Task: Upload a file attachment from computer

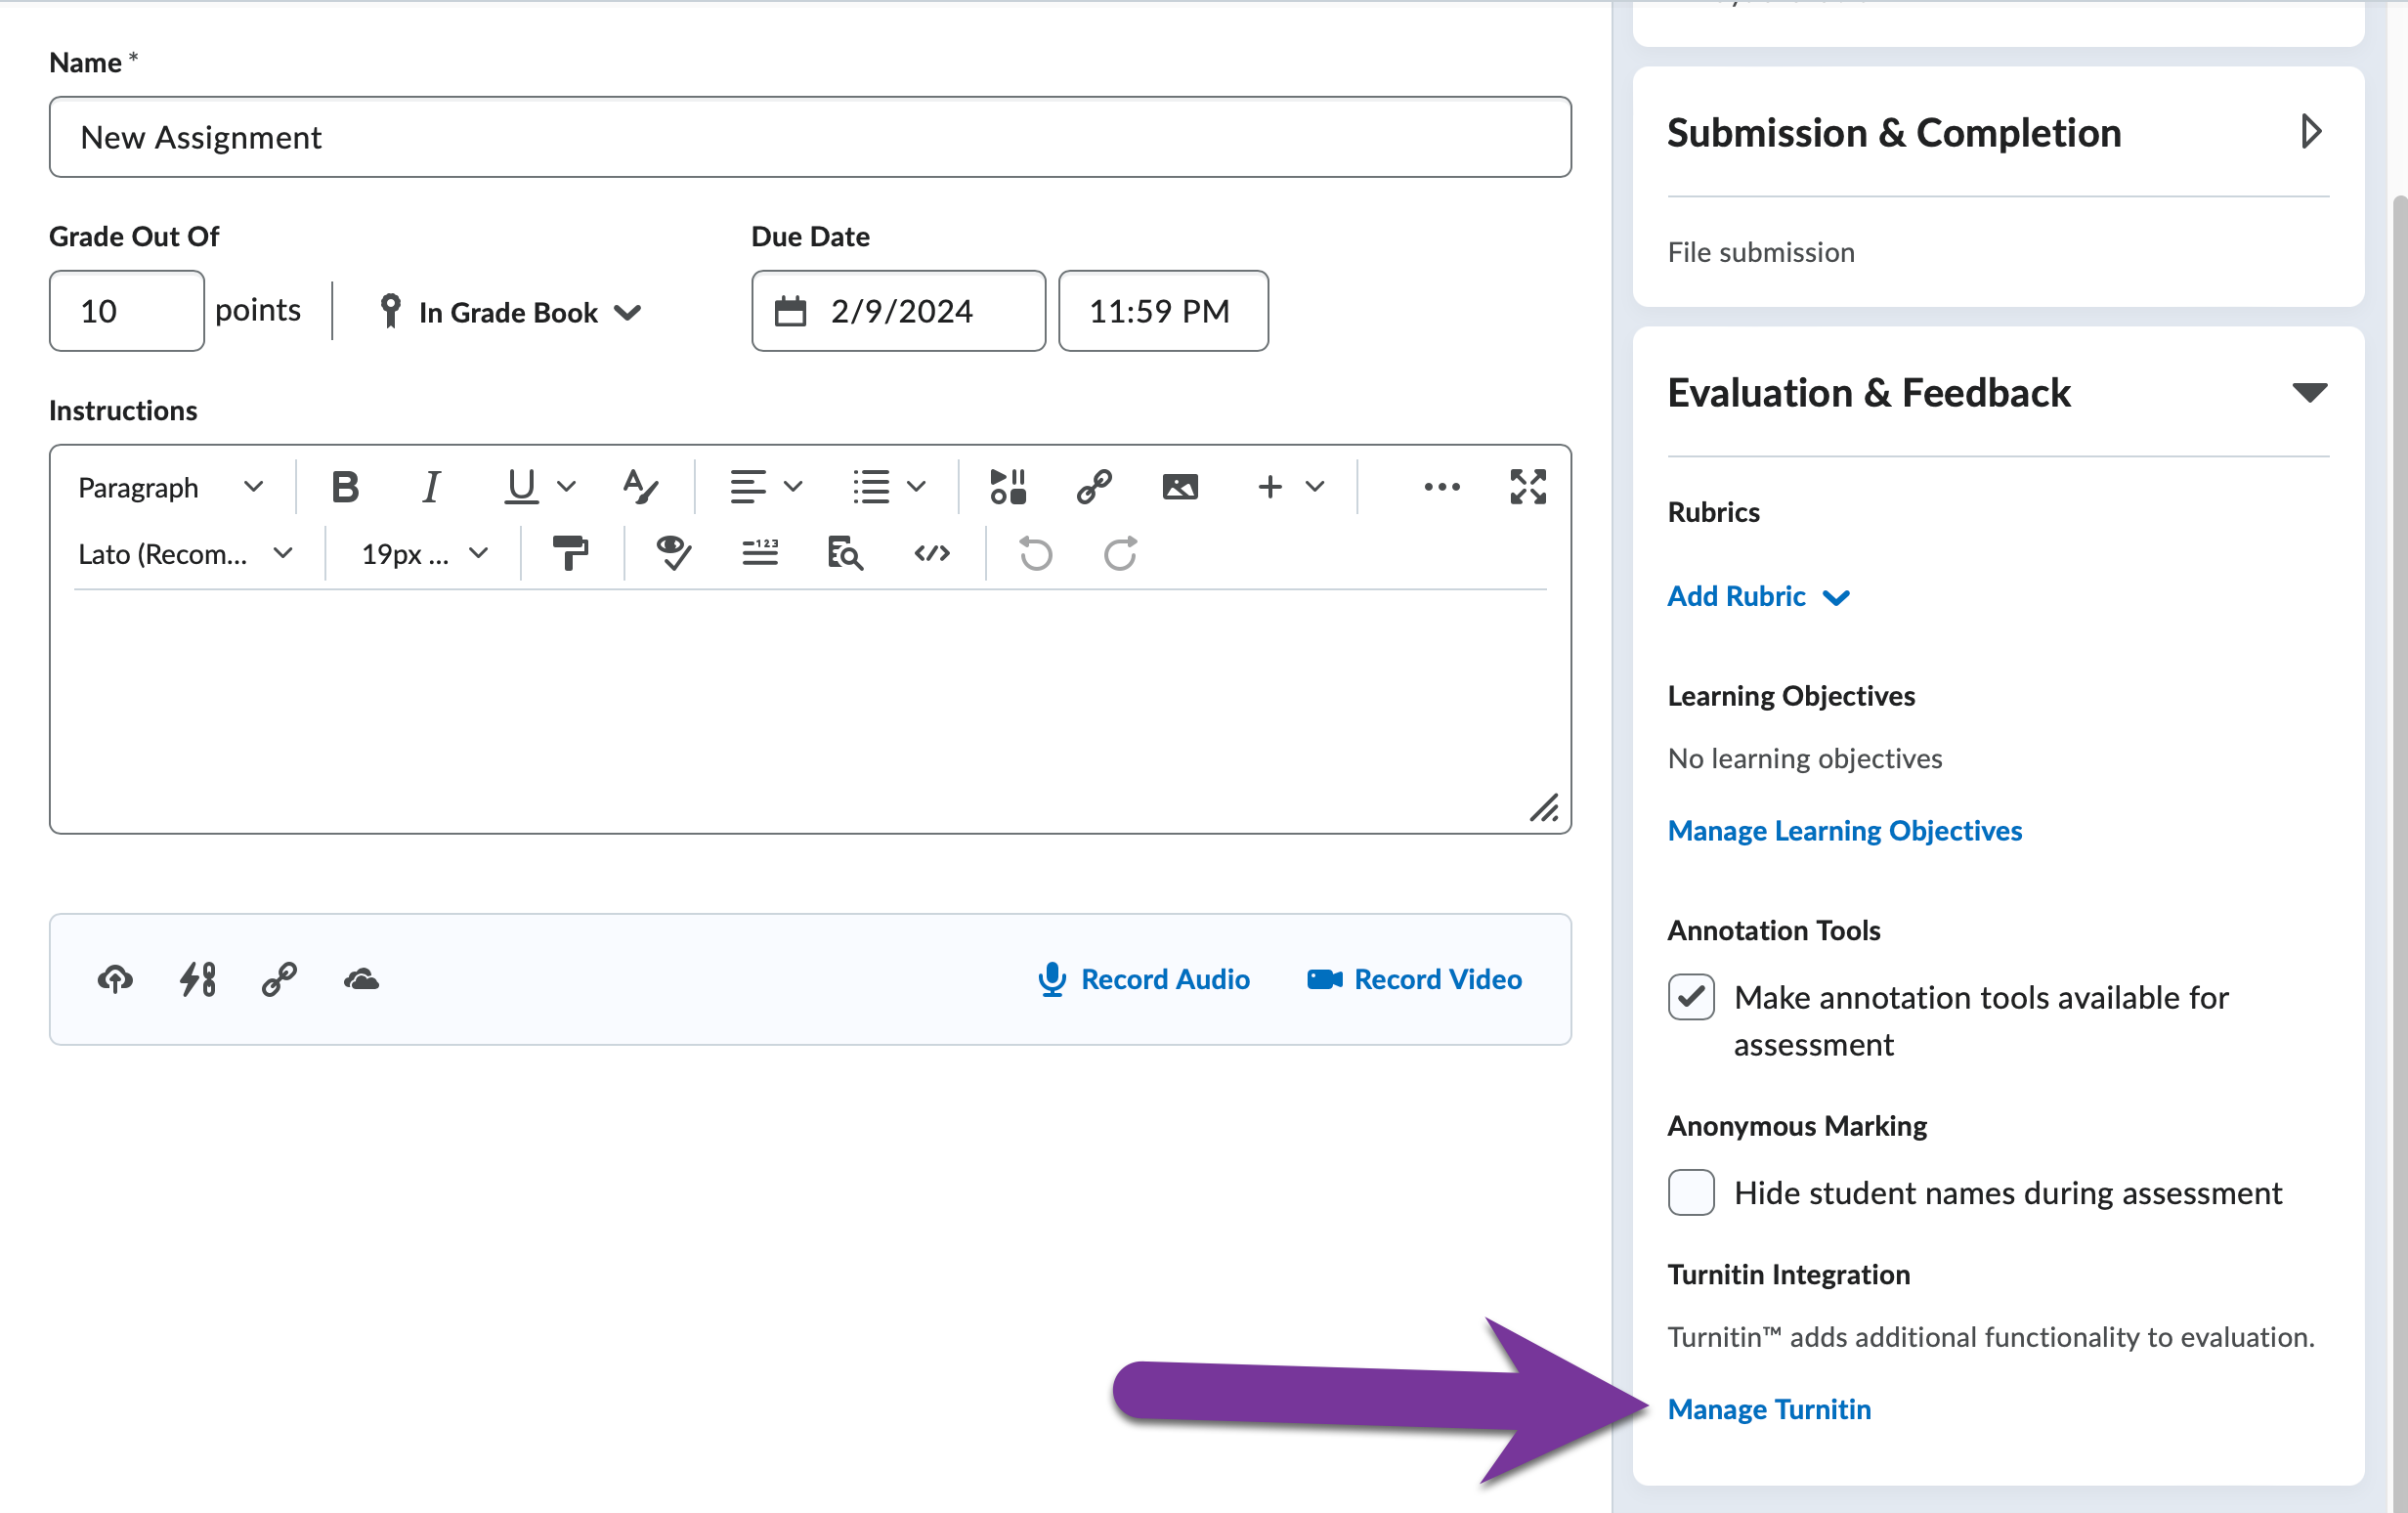Action: pyautogui.click(x=114, y=979)
